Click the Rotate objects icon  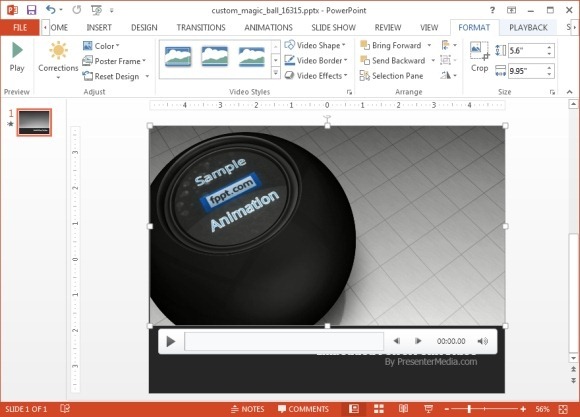[x=449, y=75]
